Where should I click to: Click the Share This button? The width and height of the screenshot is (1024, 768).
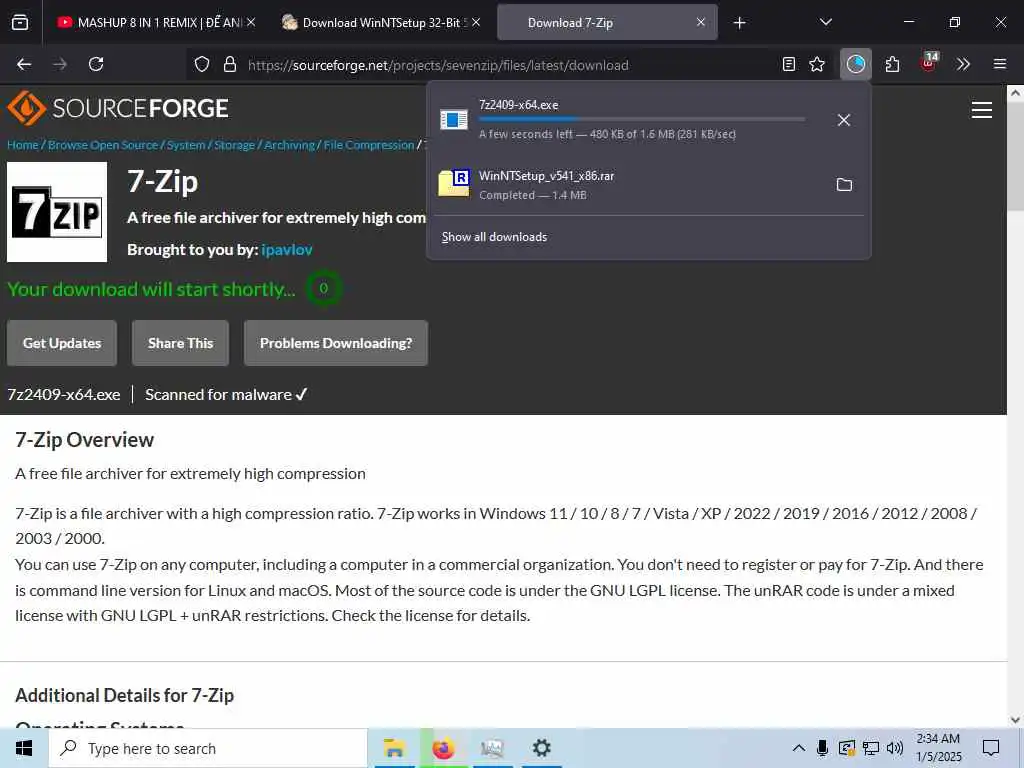180,343
